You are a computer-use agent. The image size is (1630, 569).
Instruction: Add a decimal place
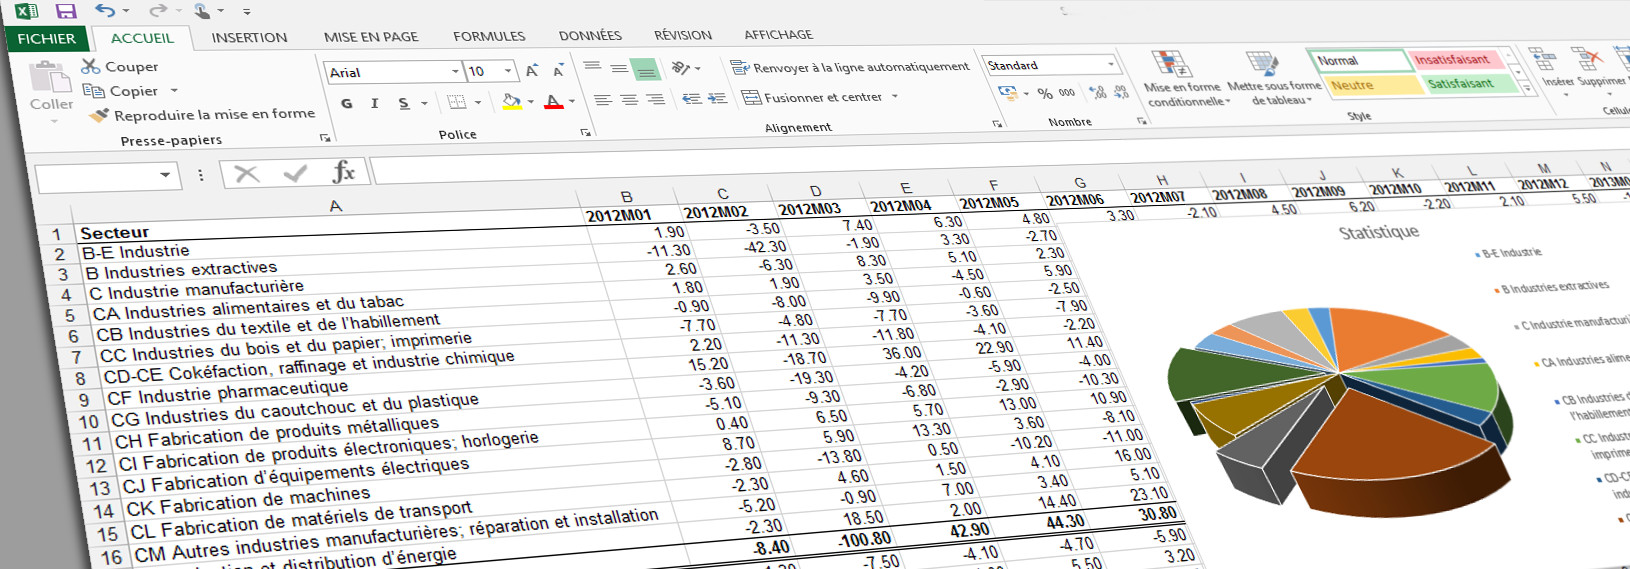(1098, 92)
